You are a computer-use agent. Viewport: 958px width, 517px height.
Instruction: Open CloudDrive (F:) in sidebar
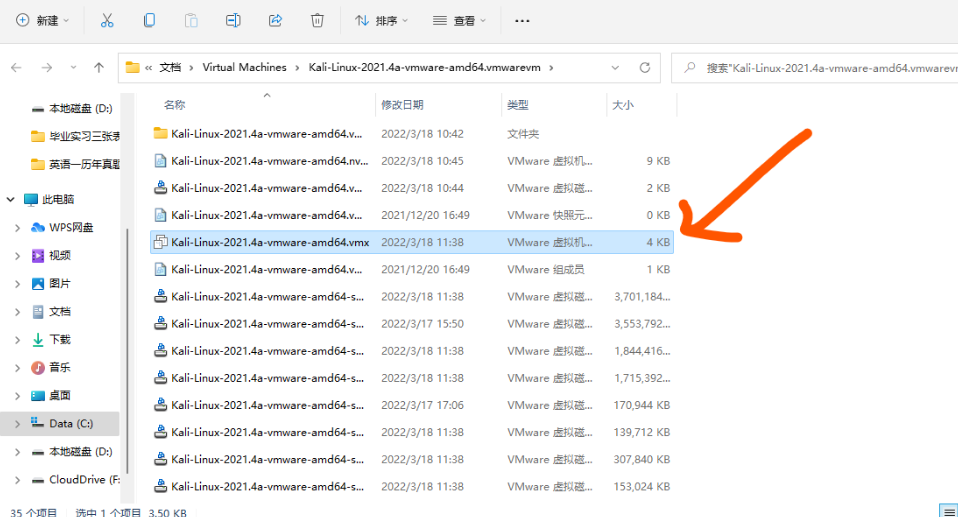coord(76,480)
